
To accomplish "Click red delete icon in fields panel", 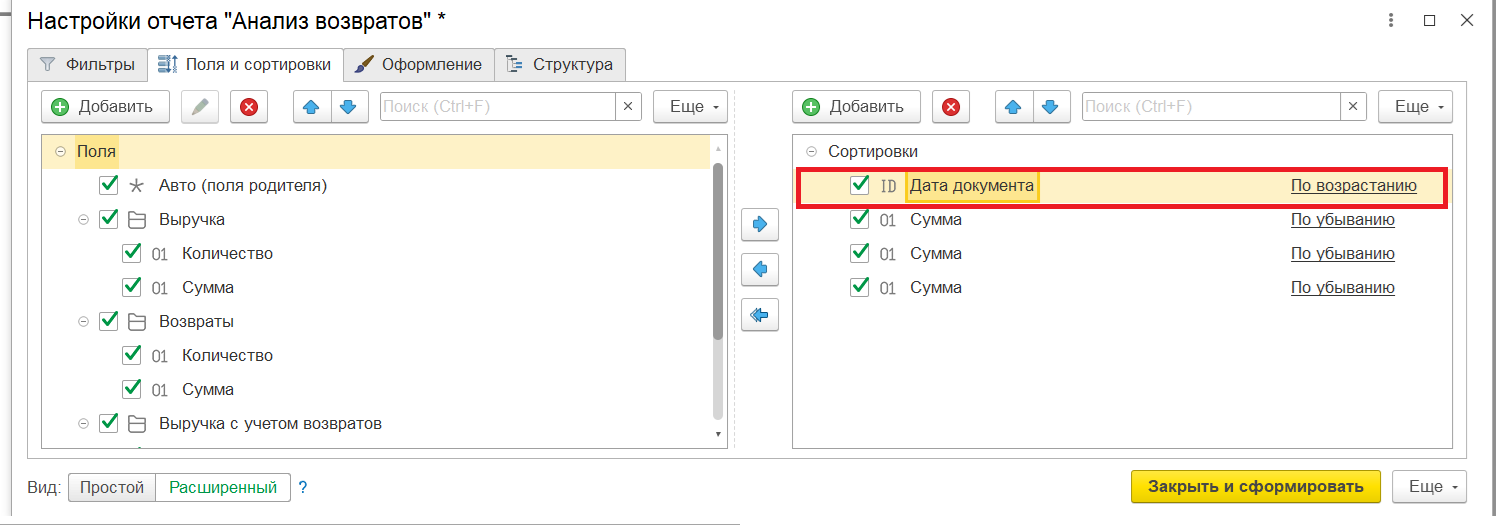I will pos(249,107).
